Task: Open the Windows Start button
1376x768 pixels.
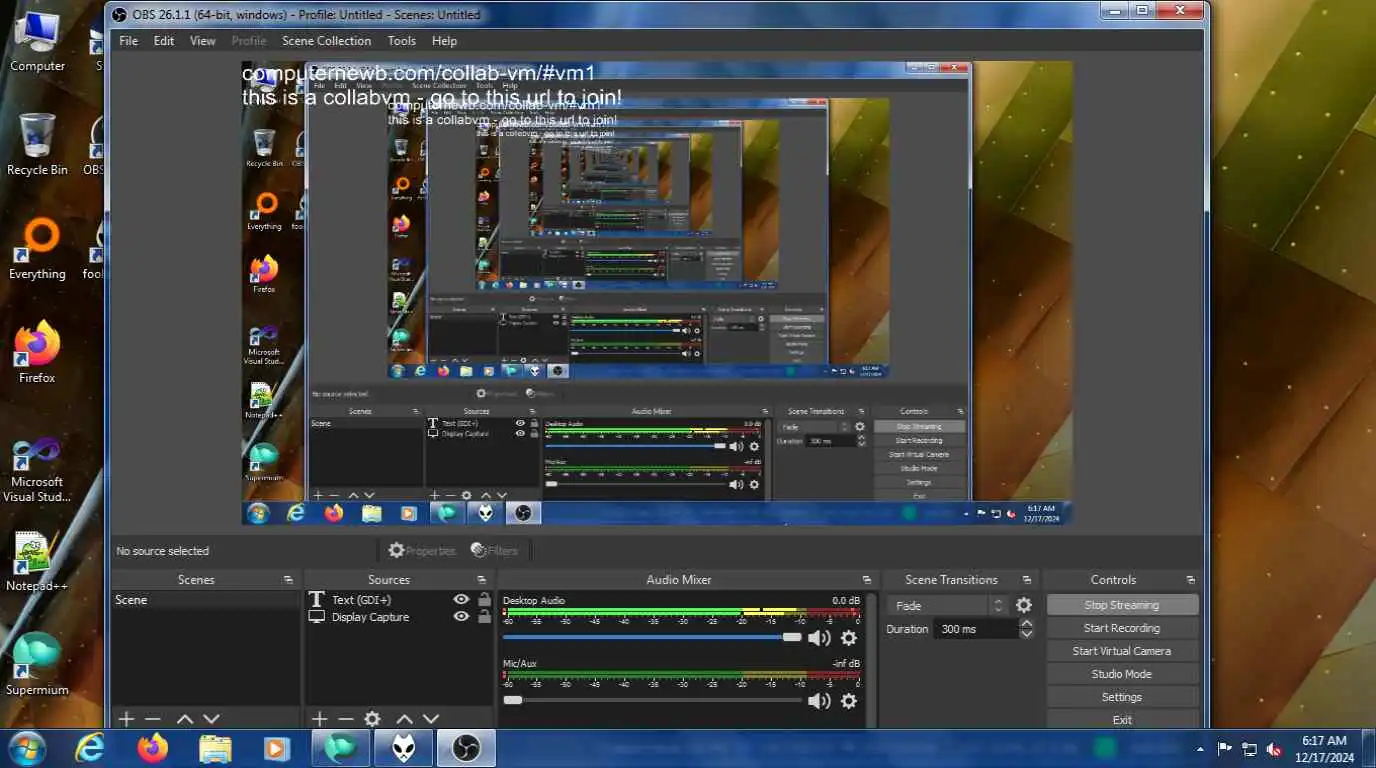Action: pyautogui.click(x=25, y=748)
